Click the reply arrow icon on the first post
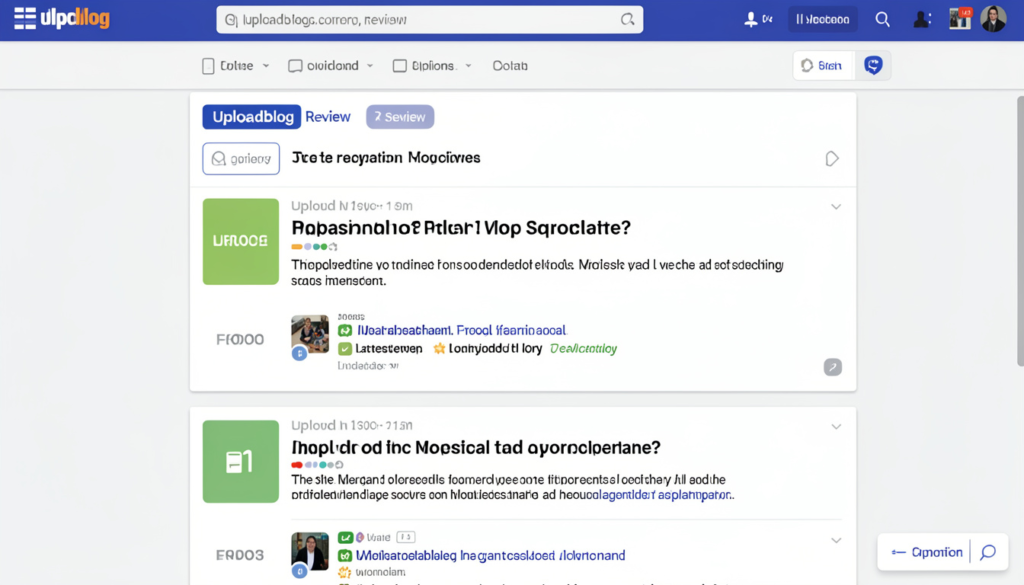The image size is (1024, 585). pos(833,367)
